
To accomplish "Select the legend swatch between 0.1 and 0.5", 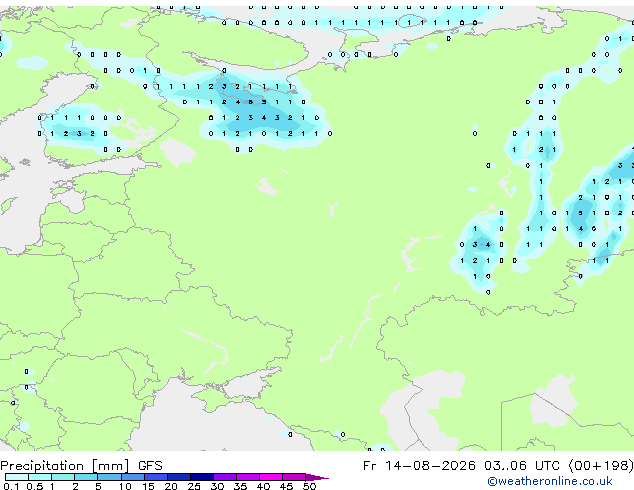I will click(17, 477).
